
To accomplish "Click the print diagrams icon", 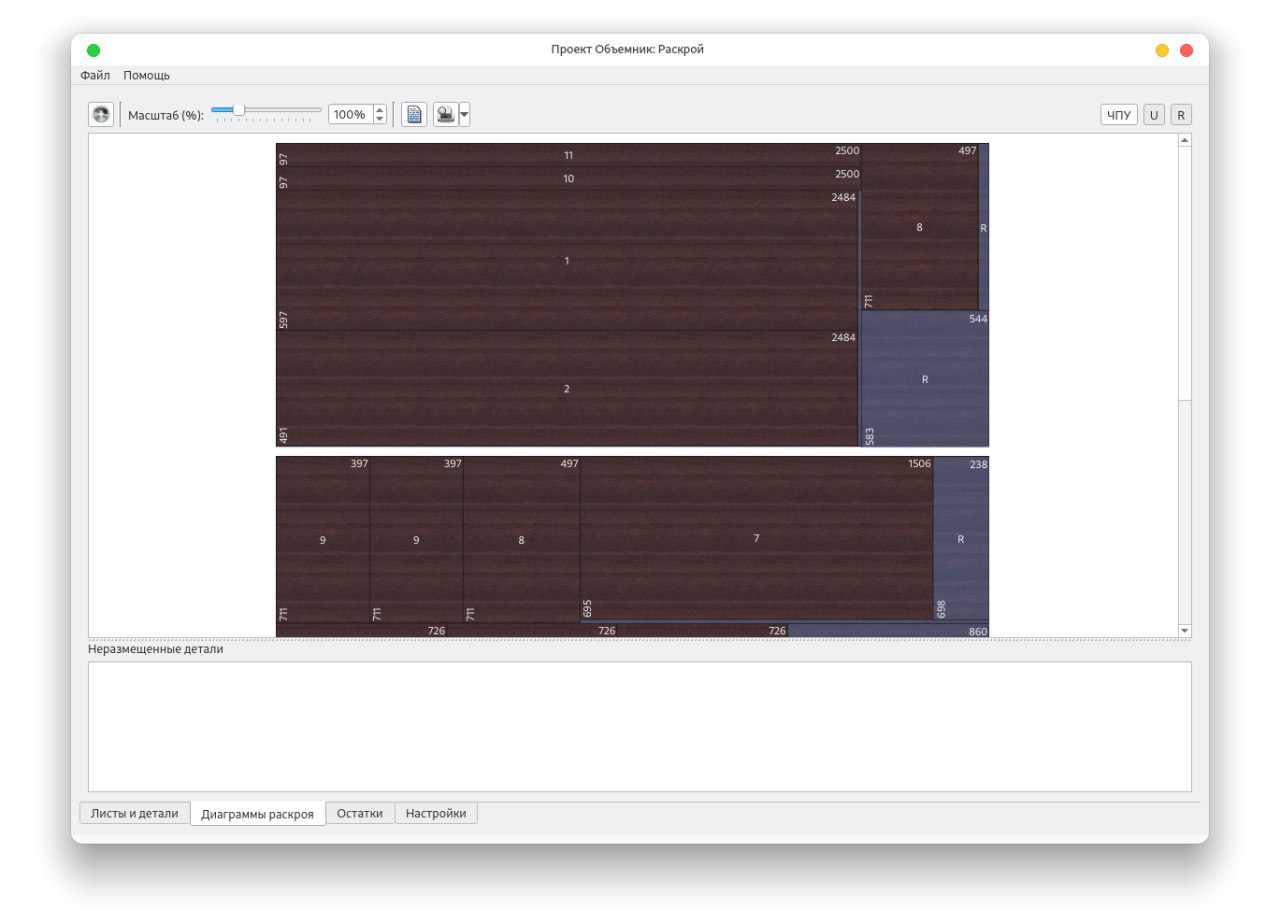I will pos(445,115).
